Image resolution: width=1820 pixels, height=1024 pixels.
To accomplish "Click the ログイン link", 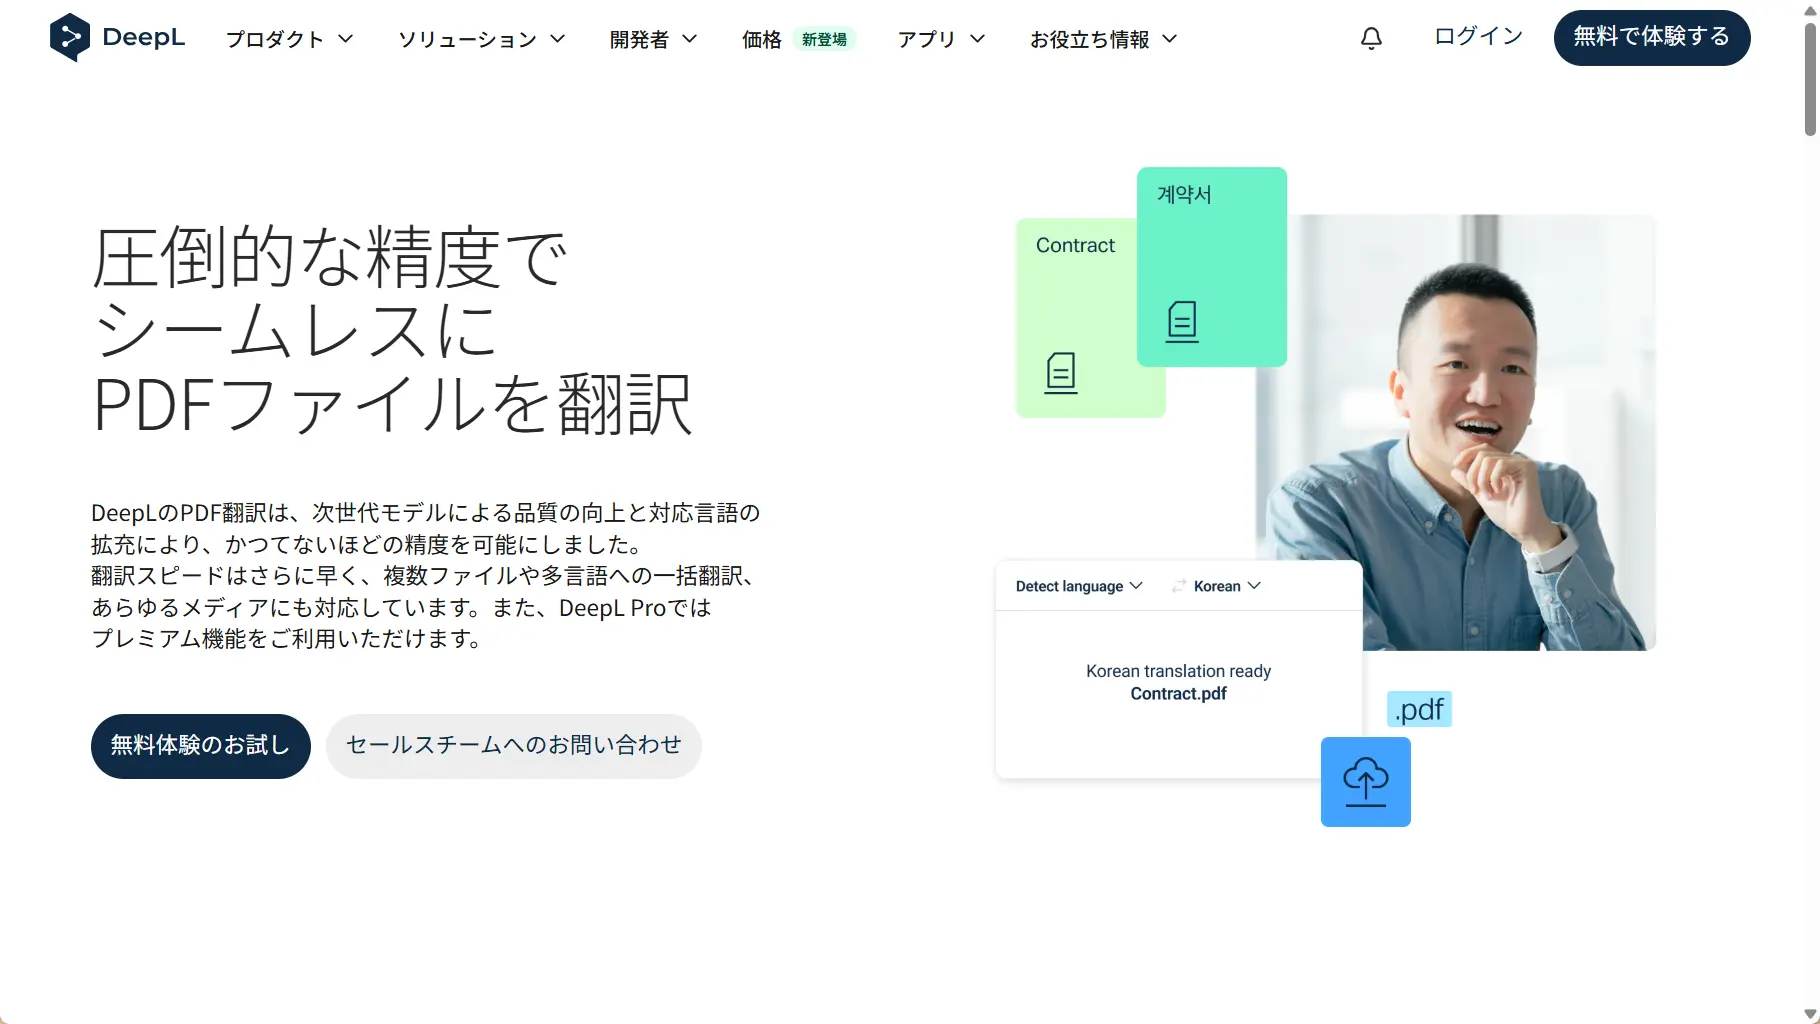I will pyautogui.click(x=1478, y=36).
